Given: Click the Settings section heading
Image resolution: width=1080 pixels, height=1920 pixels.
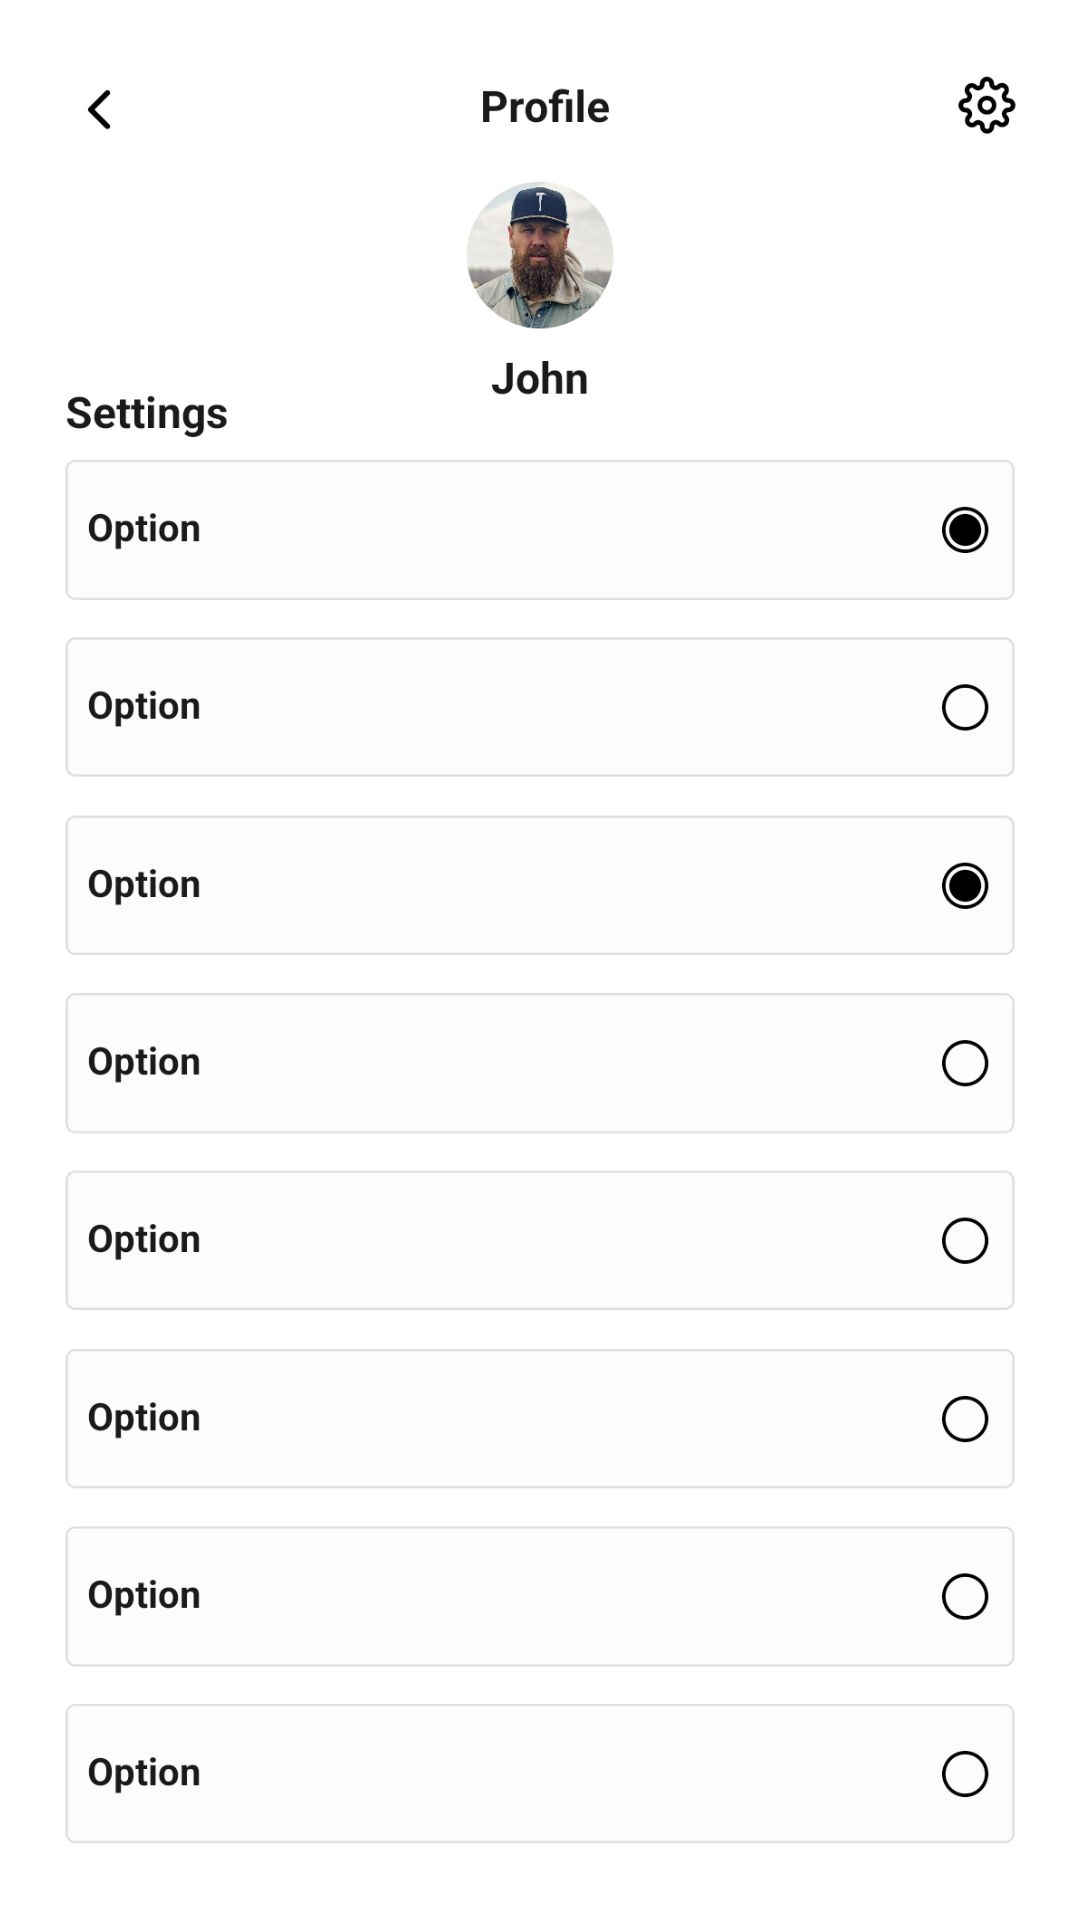Looking at the screenshot, I should (x=147, y=413).
